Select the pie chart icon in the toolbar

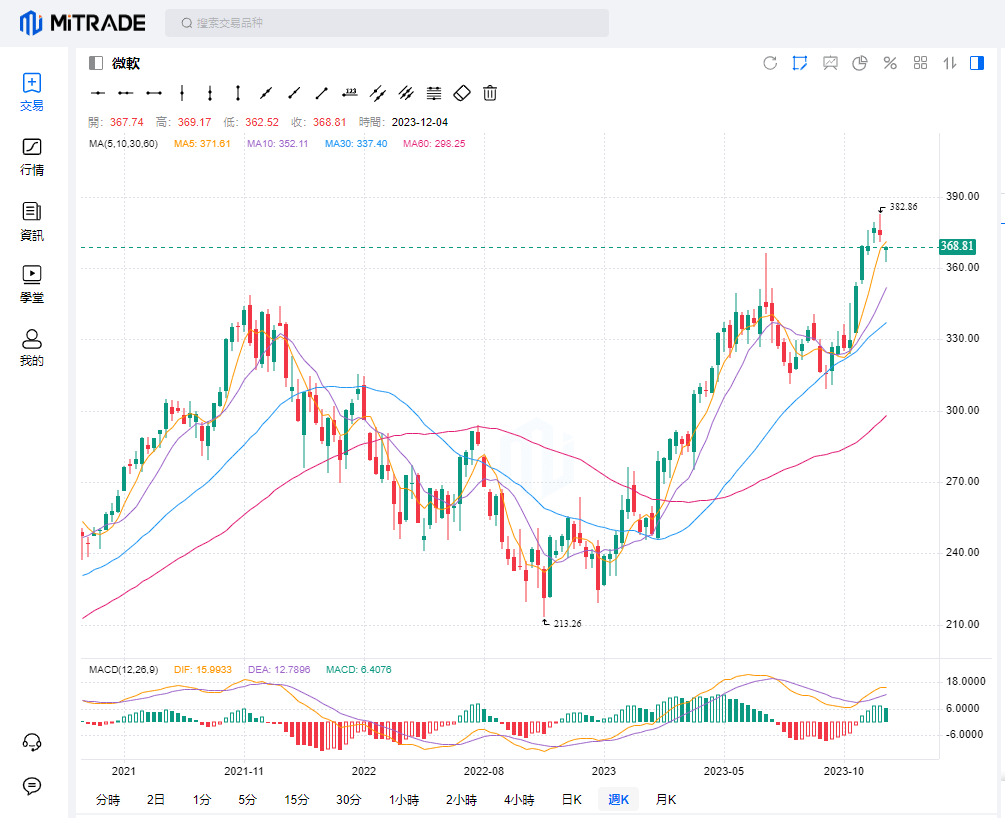(x=859, y=63)
